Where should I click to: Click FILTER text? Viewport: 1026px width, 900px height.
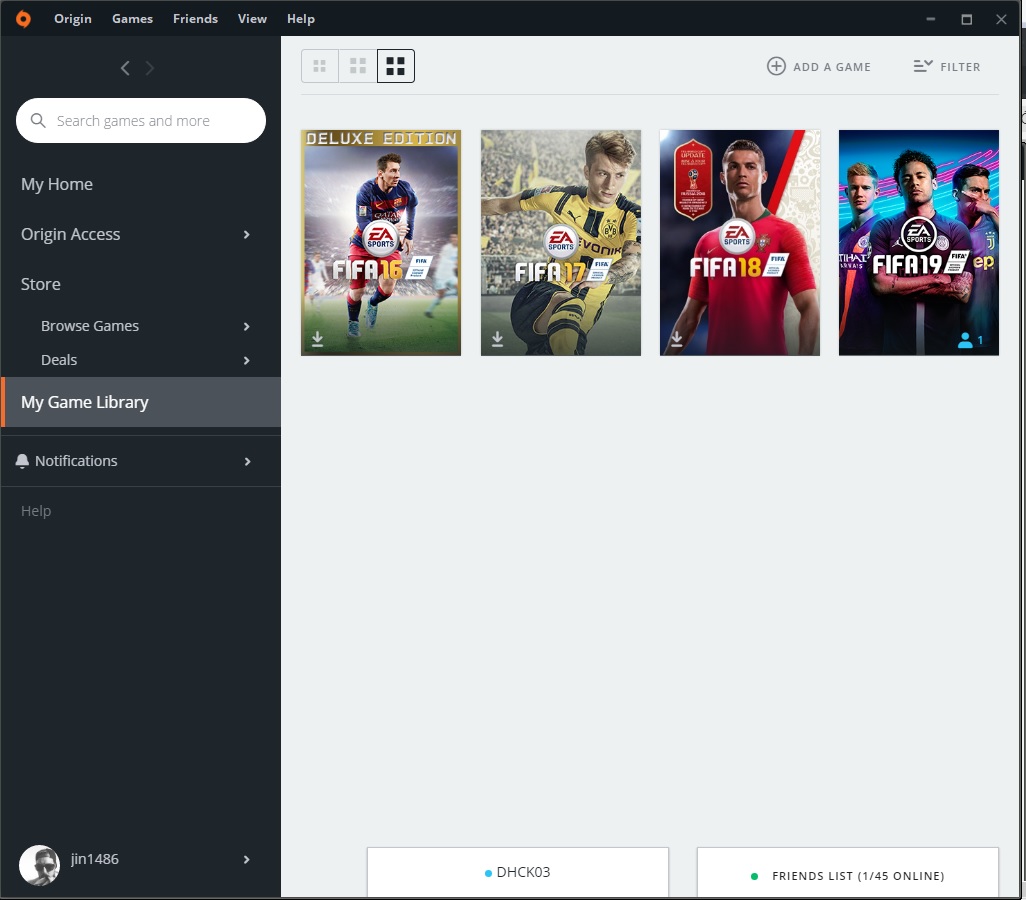pos(960,67)
